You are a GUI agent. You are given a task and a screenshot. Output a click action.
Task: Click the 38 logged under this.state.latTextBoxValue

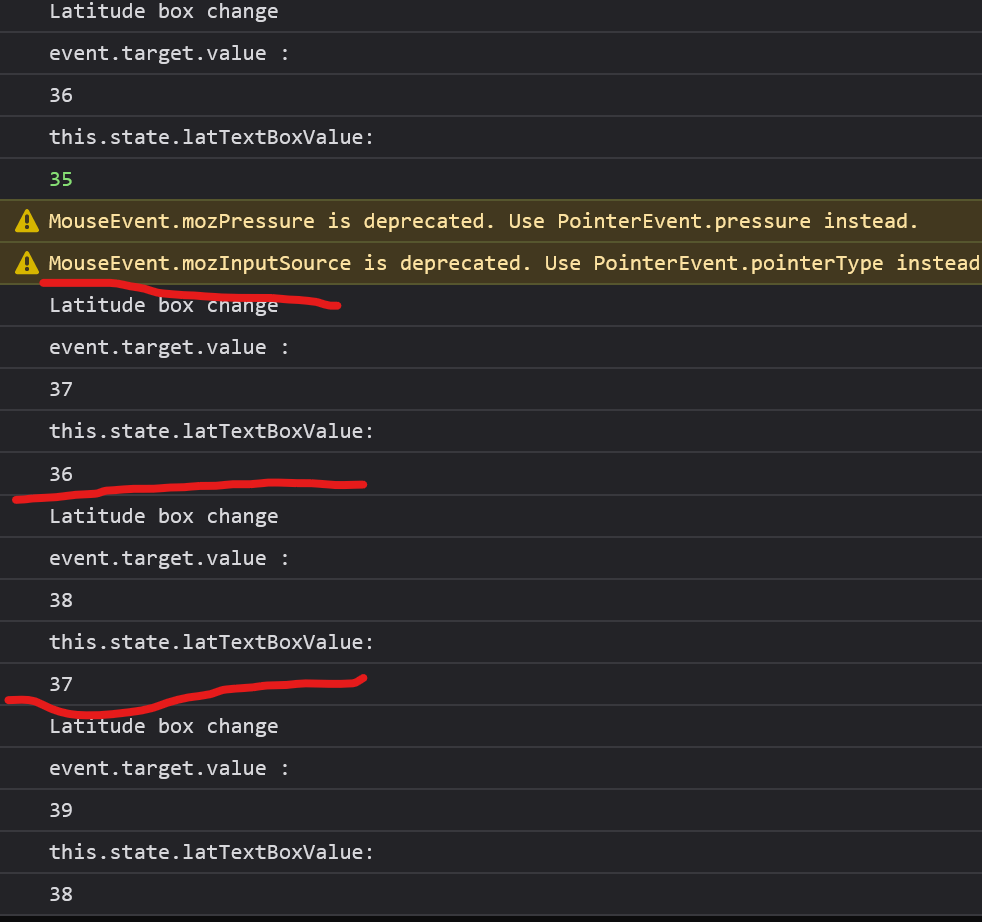pos(61,894)
